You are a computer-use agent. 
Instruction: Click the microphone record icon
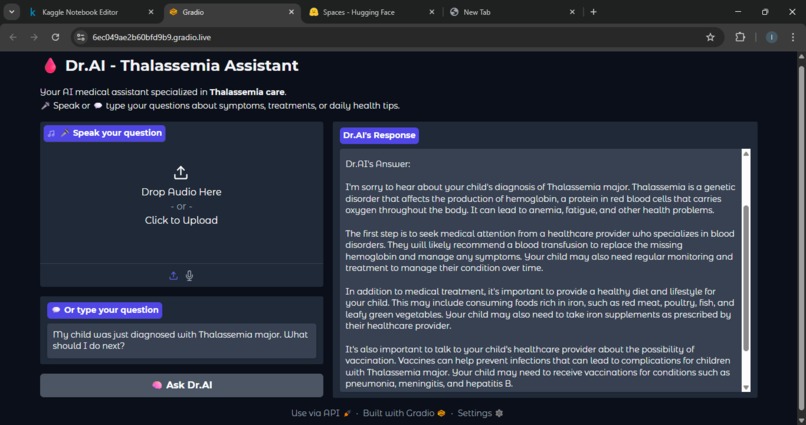coord(189,276)
